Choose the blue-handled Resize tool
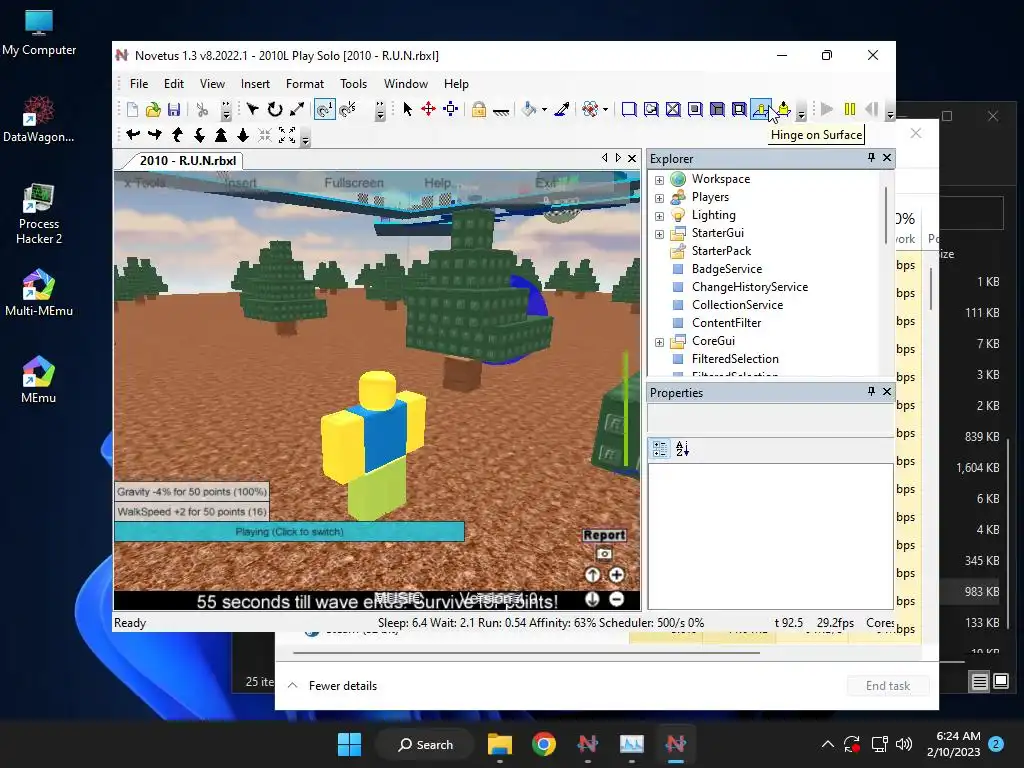 (451, 110)
